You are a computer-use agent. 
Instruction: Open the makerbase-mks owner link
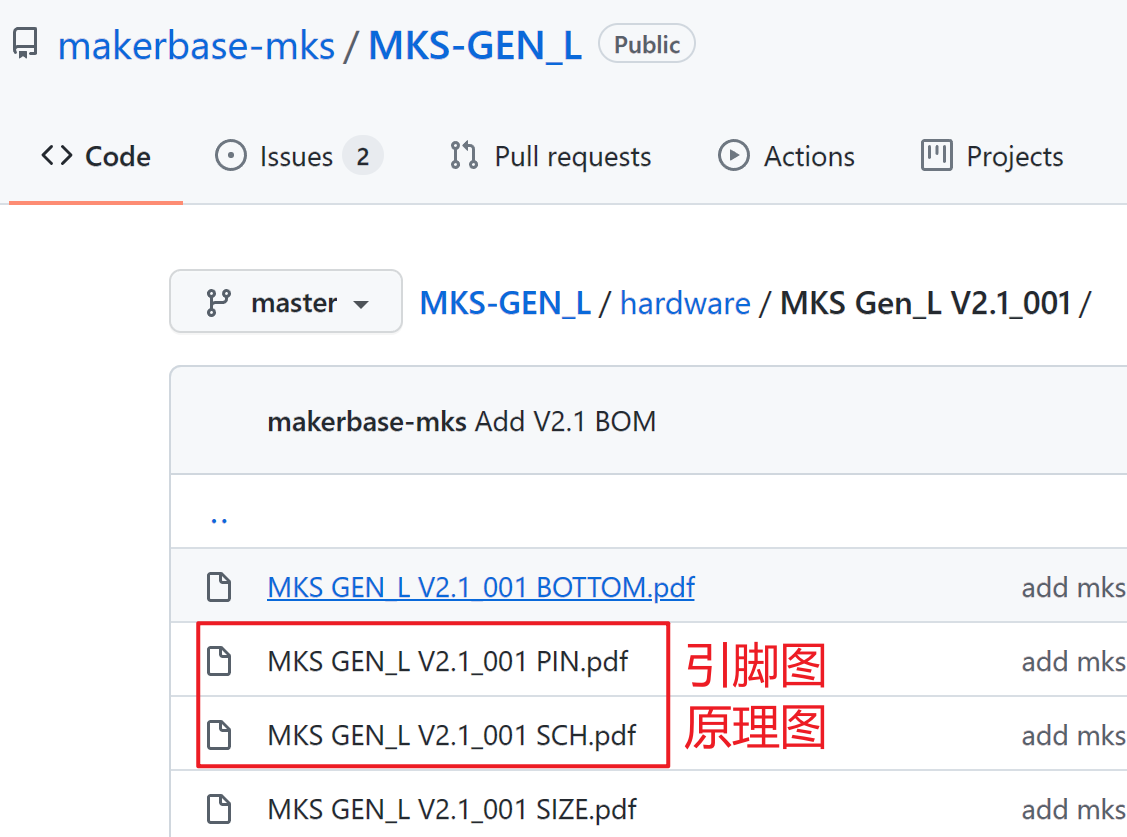point(196,45)
